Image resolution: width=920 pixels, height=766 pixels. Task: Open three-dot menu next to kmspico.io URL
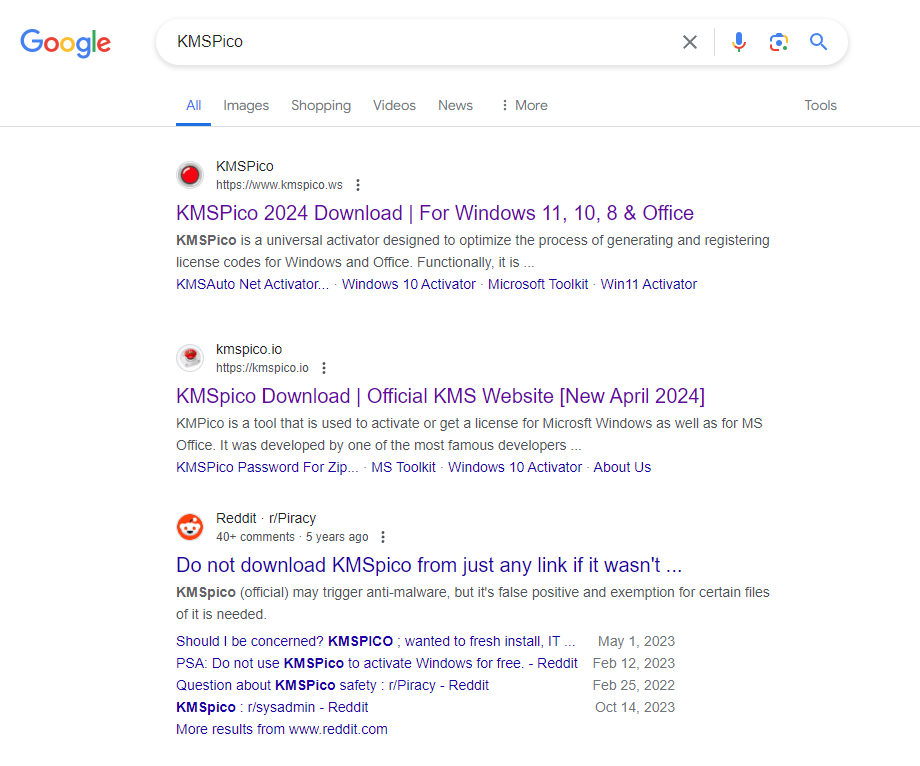(x=324, y=368)
